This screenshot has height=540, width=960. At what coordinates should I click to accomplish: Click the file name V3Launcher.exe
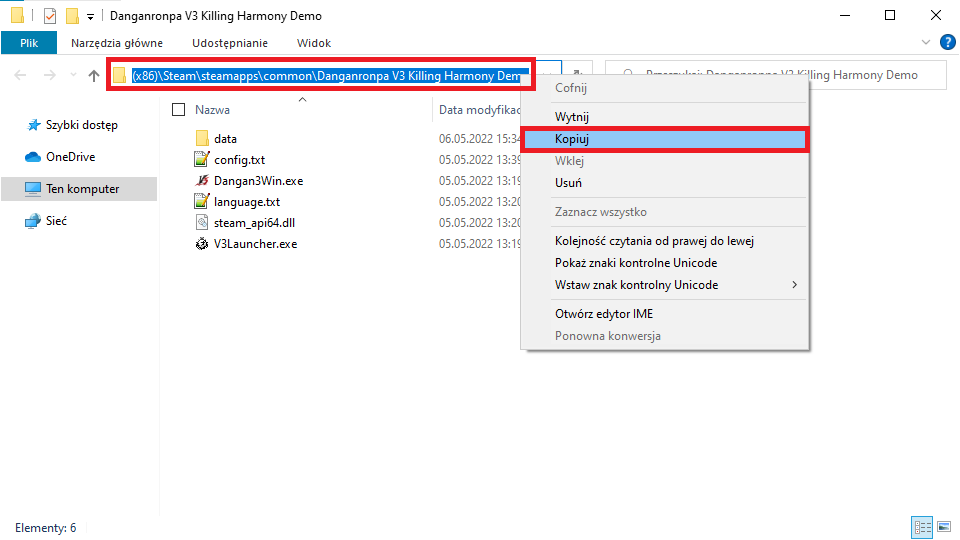point(255,244)
